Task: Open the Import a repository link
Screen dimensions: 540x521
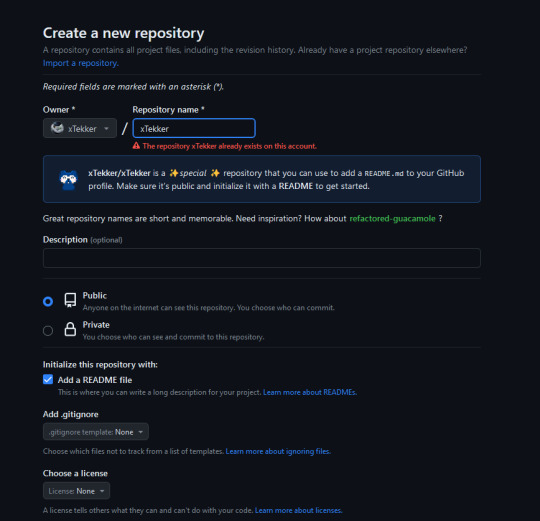Action: [x=81, y=63]
